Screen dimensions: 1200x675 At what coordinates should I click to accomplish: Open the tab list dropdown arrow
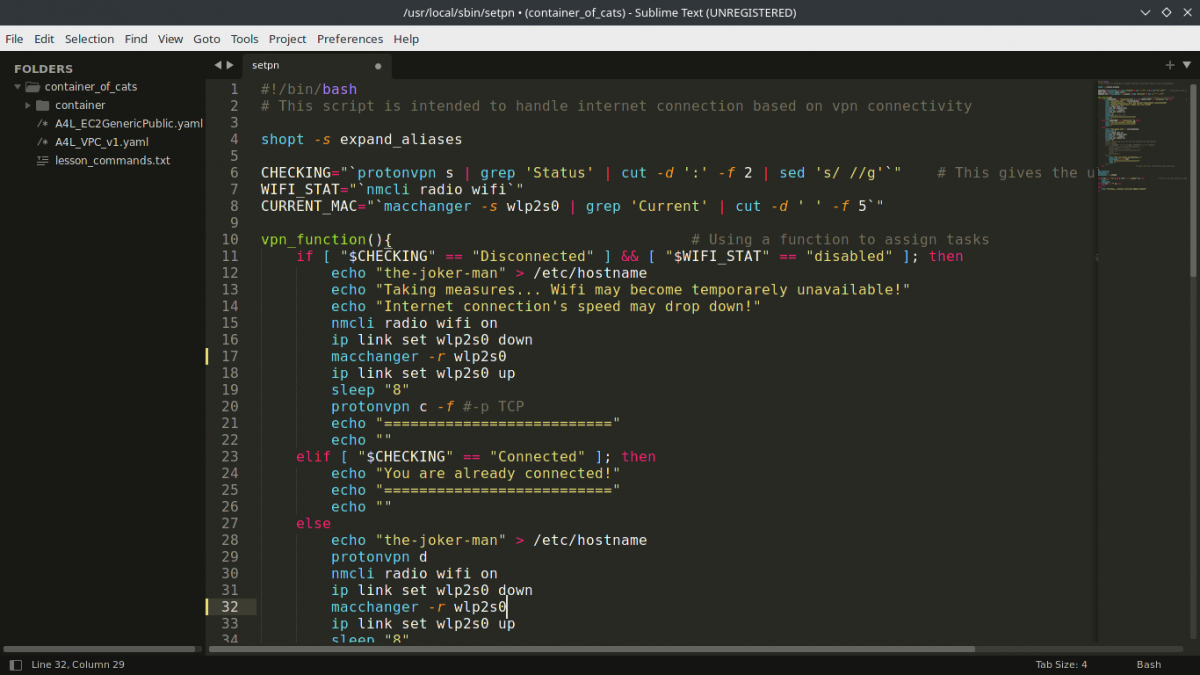[1186, 64]
